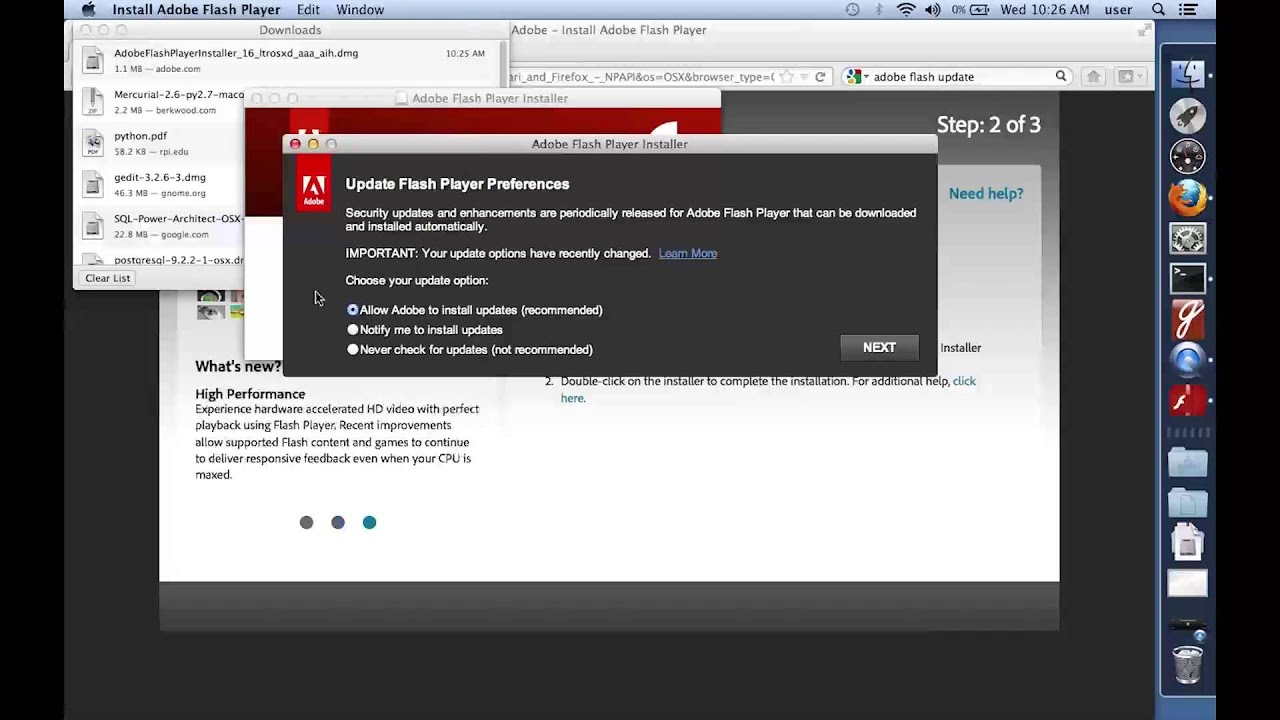The image size is (1280, 720).
Task: Select the second carousel dot
Action: coord(338,523)
